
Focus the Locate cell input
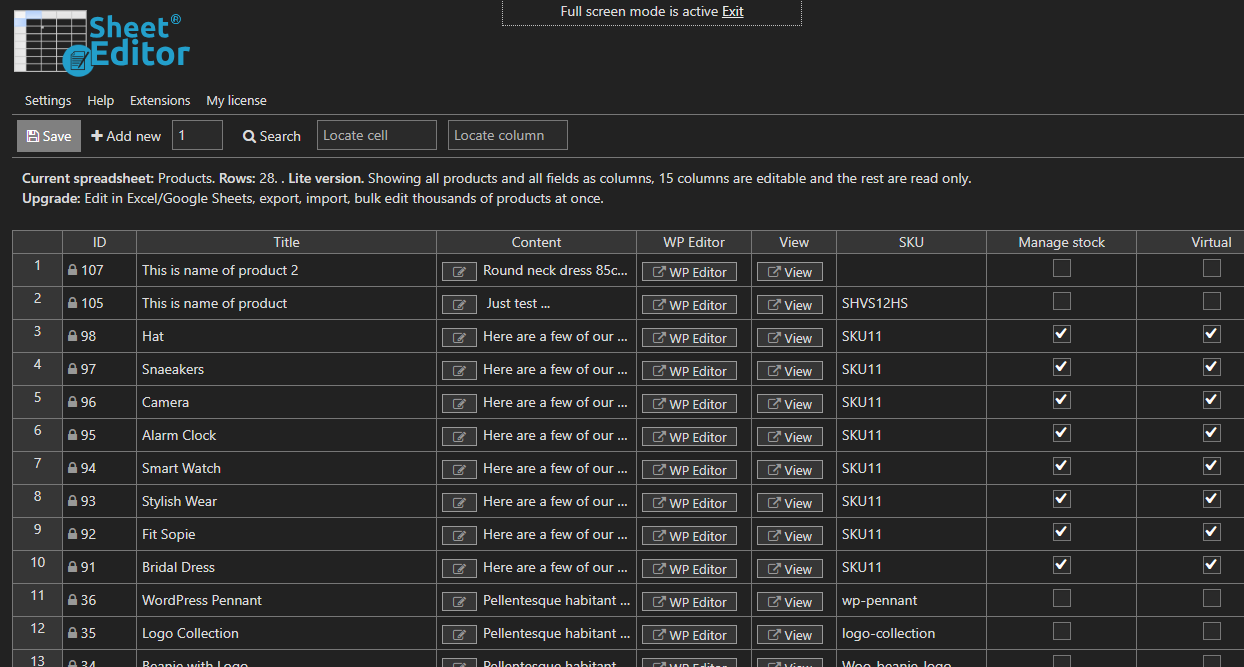pyautogui.click(x=377, y=135)
